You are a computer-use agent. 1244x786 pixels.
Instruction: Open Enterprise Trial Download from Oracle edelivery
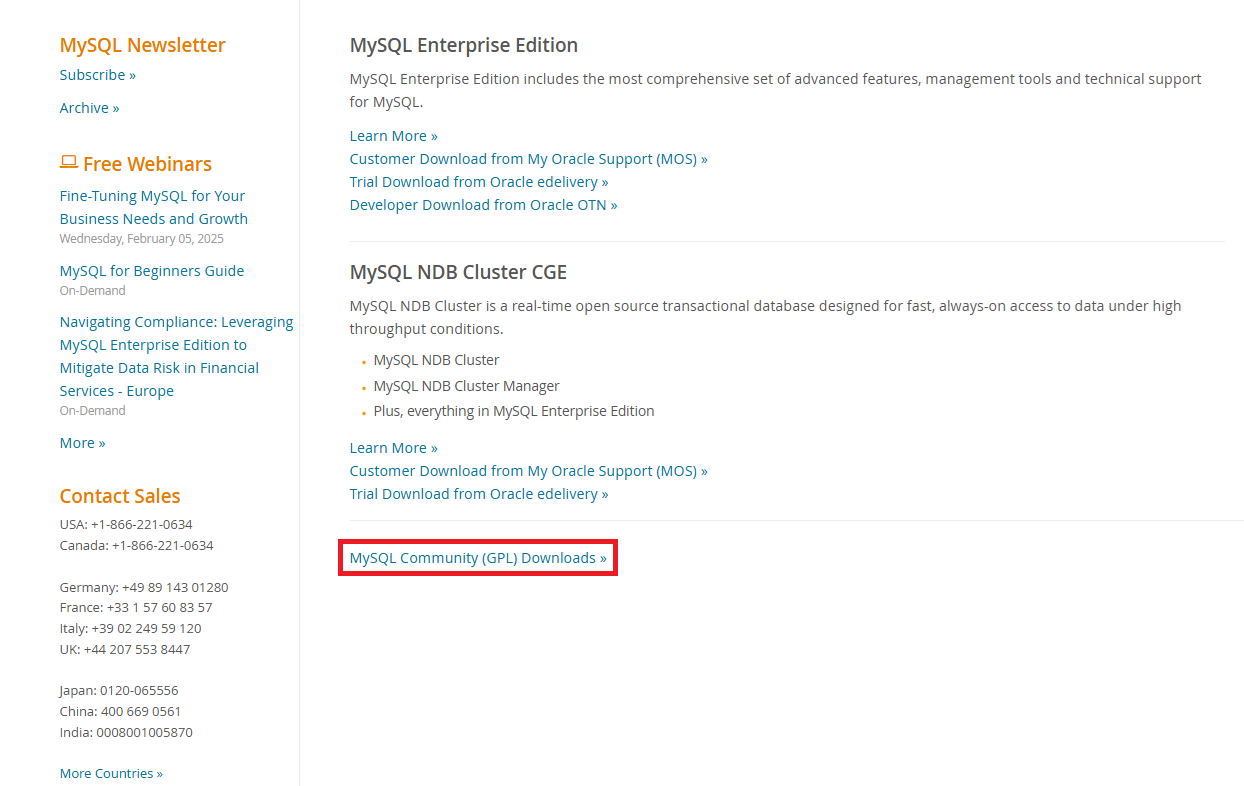click(x=479, y=182)
